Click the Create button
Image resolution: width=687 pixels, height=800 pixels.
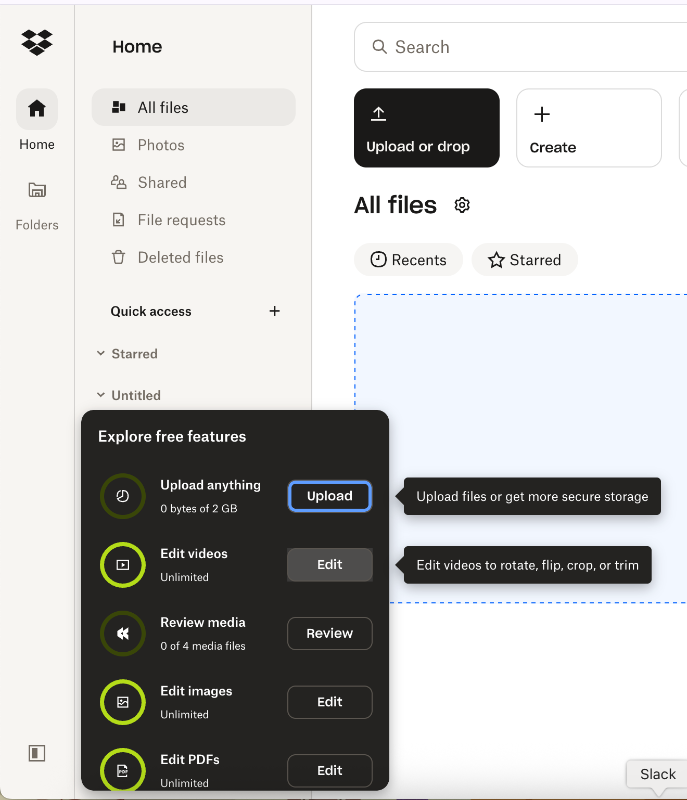pyautogui.click(x=589, y=128)
